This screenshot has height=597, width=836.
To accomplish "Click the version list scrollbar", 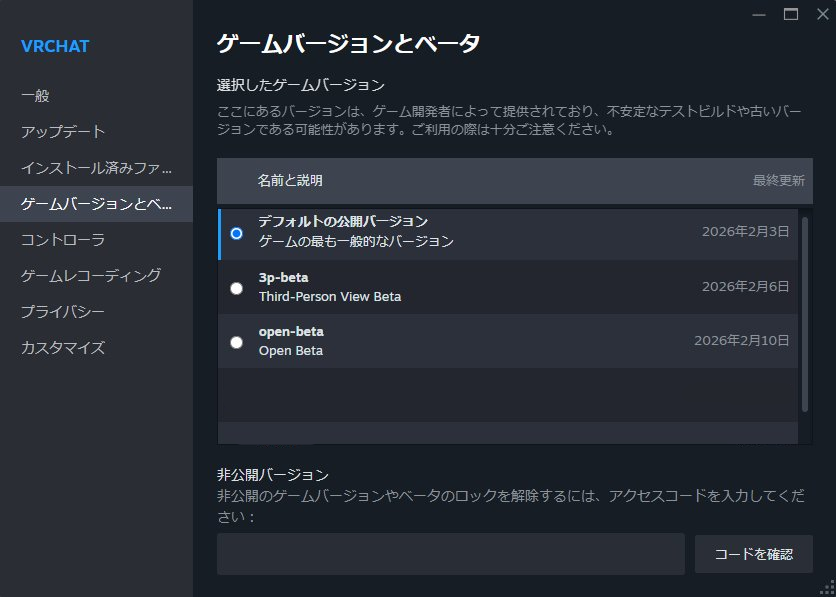I will 805,310.
